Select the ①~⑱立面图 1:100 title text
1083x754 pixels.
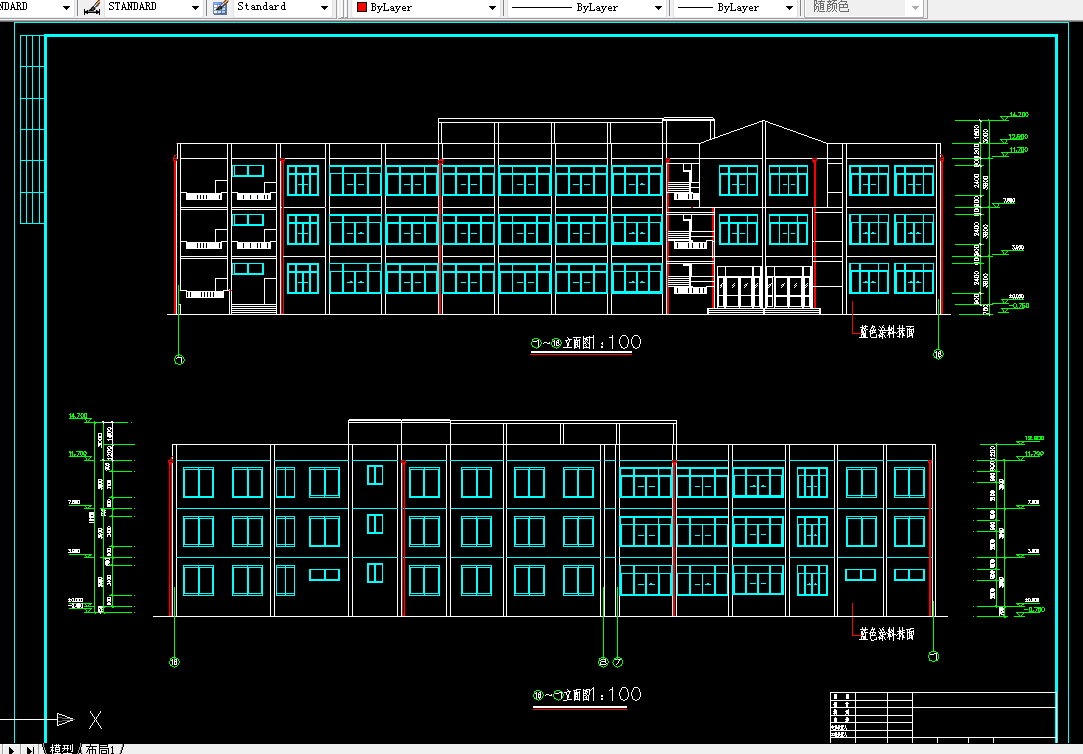click(x=586, y=342)
